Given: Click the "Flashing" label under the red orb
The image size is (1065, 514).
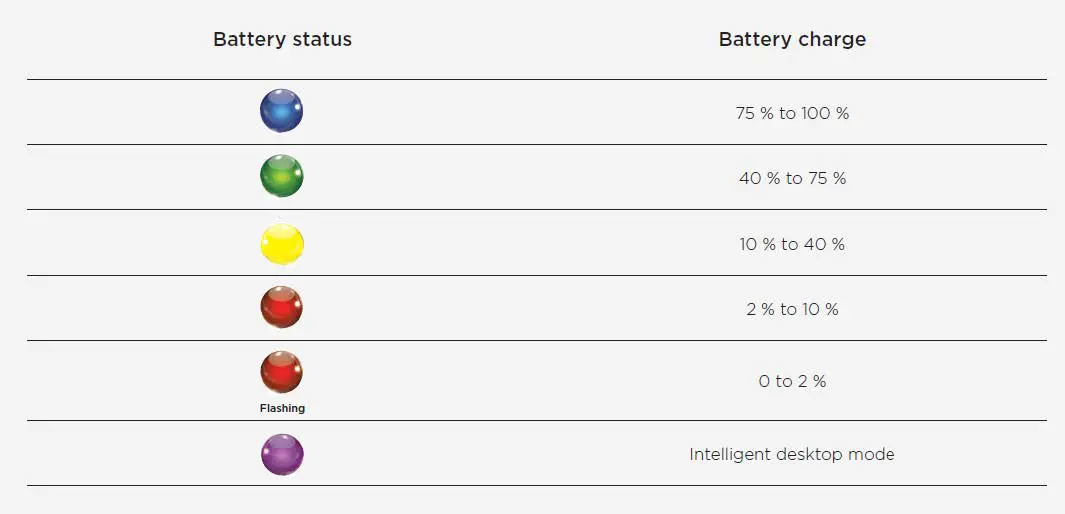Looking at the screenshot, I should [282, 408].
